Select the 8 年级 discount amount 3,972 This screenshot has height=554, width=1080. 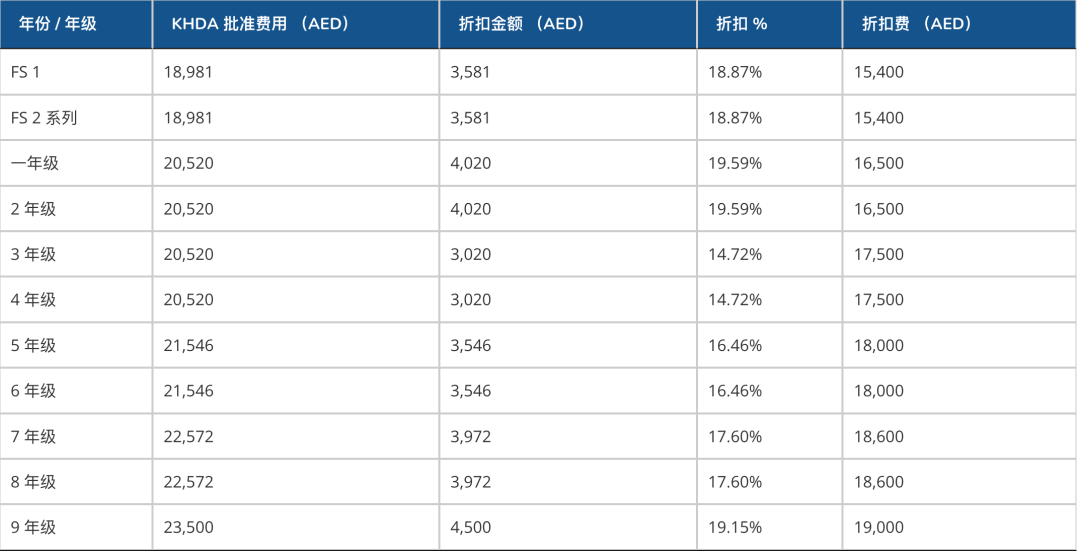click(x=471, y=482)
